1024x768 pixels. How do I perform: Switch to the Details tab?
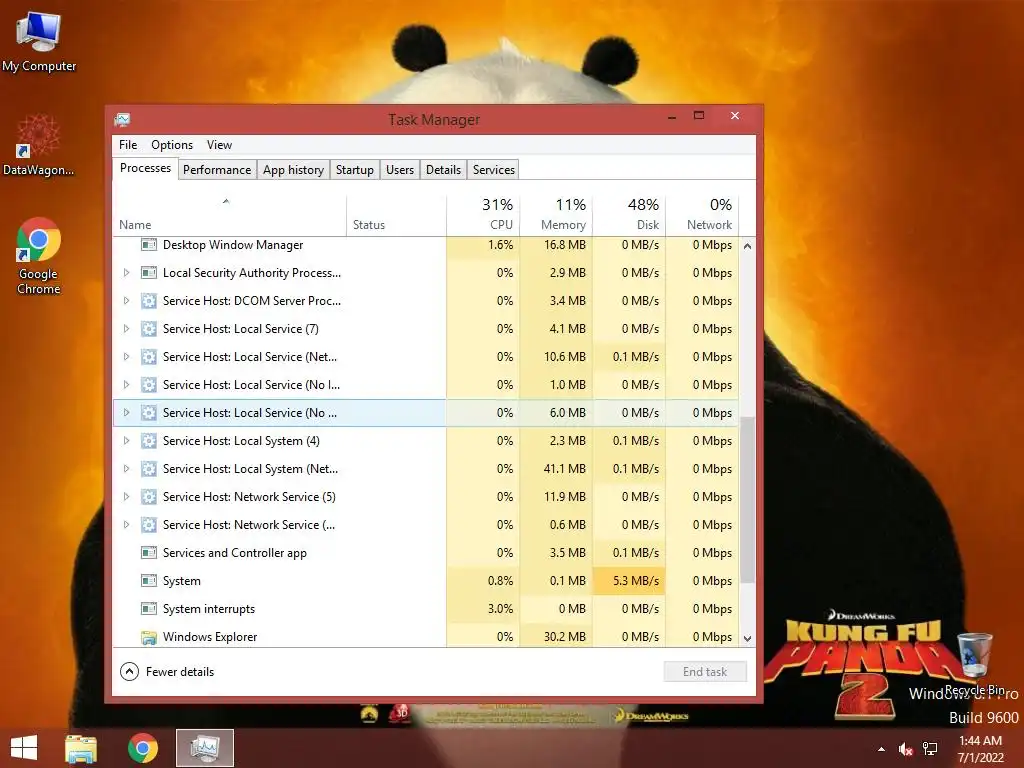click(443, 170)
